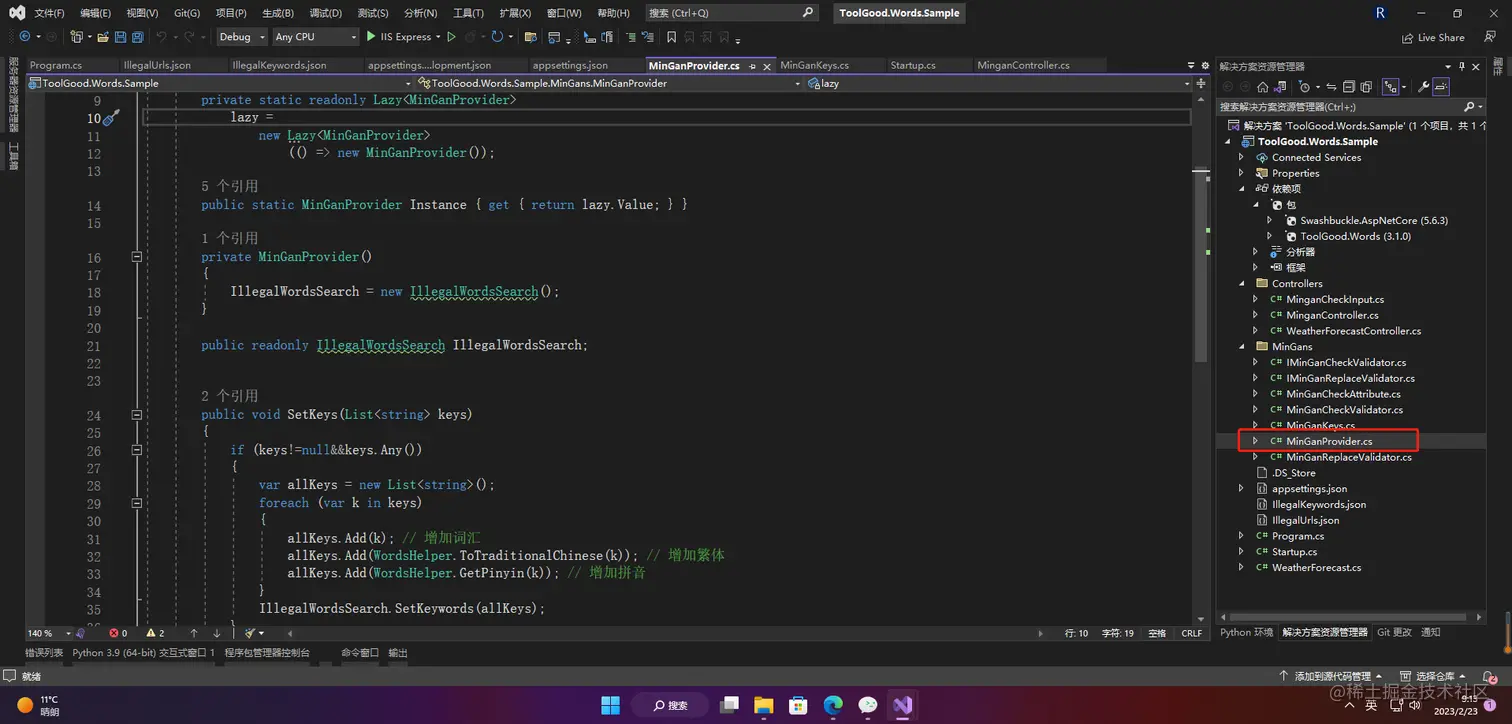Screen dimensions: 1512x724
Task: Click the CRLF line ending indicator
Action: (x=1192, y=634)
